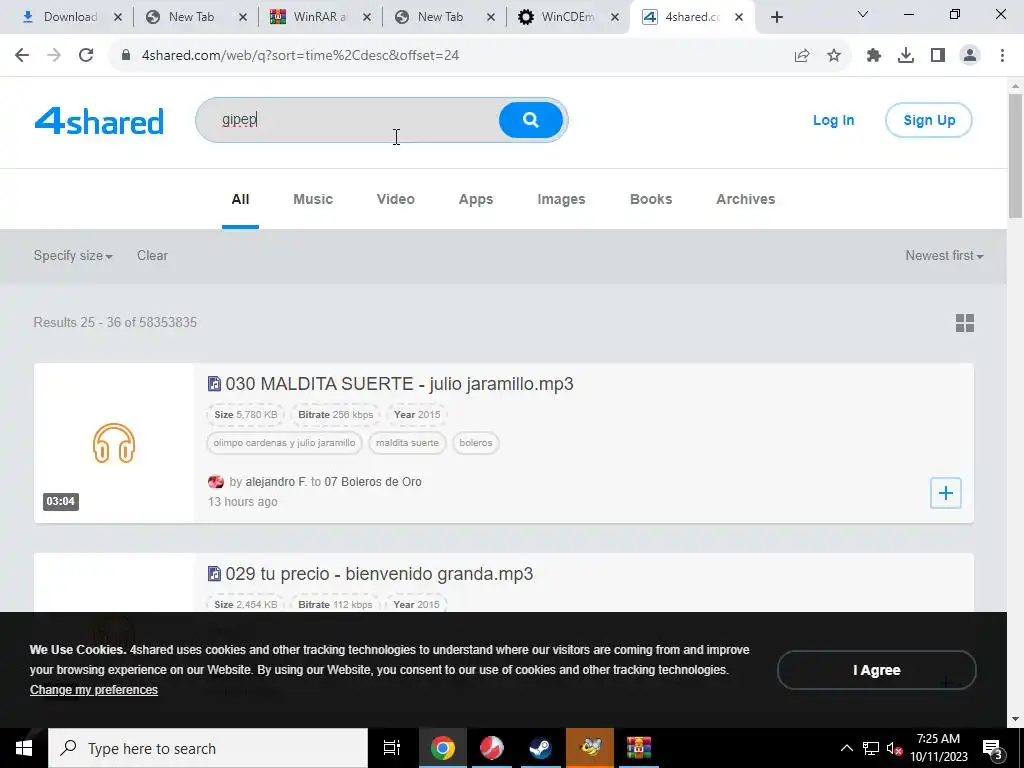This screenshot has width=1024, height=768.
Task: Show hidden tray icons chevron
Action: tap(846, 748)
